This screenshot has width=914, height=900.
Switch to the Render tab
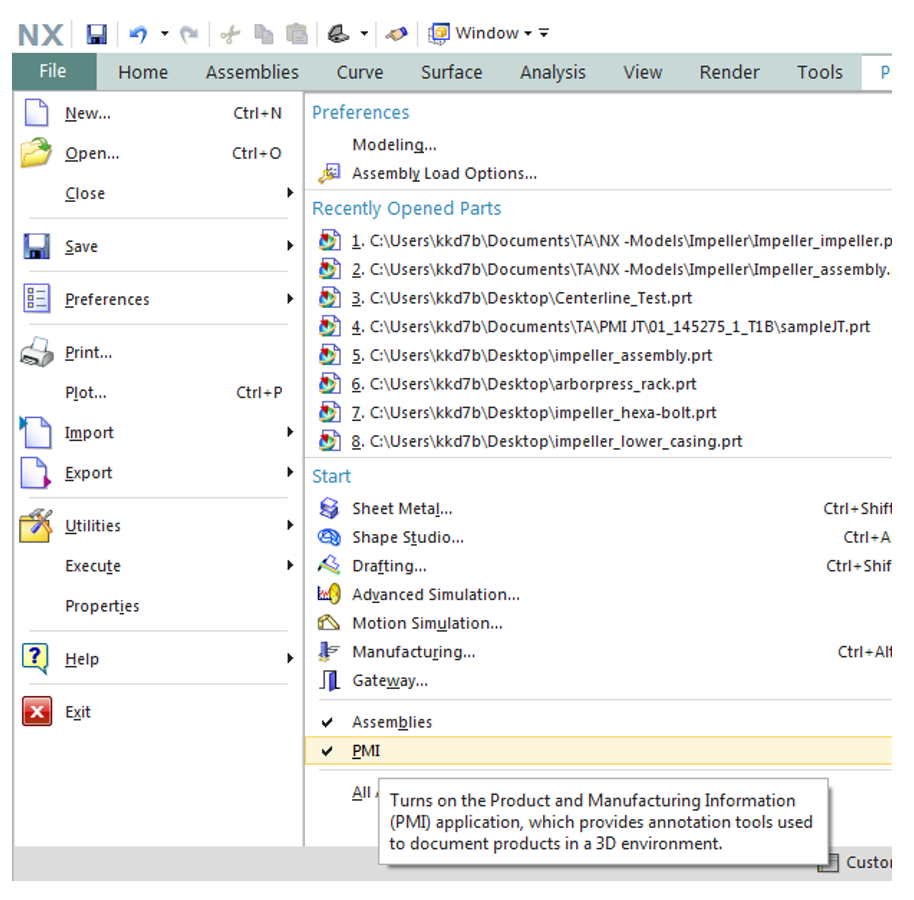(x=729, y=72)
